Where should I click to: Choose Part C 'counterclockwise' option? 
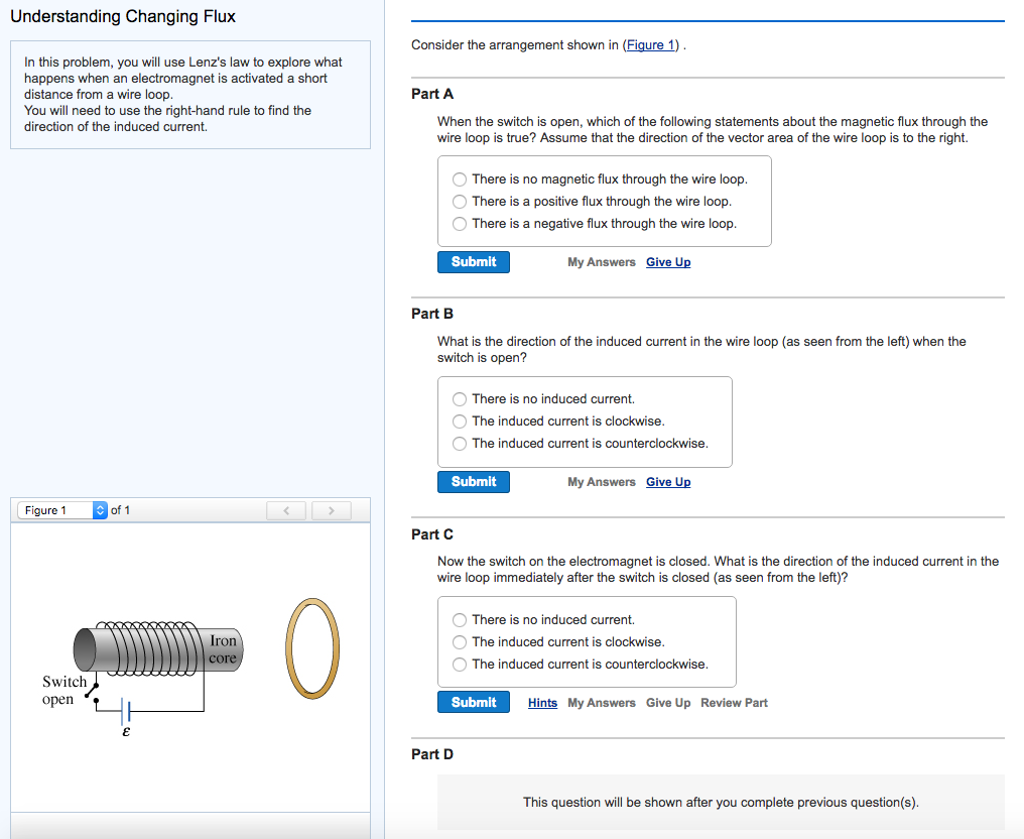[x=459, y=665]
